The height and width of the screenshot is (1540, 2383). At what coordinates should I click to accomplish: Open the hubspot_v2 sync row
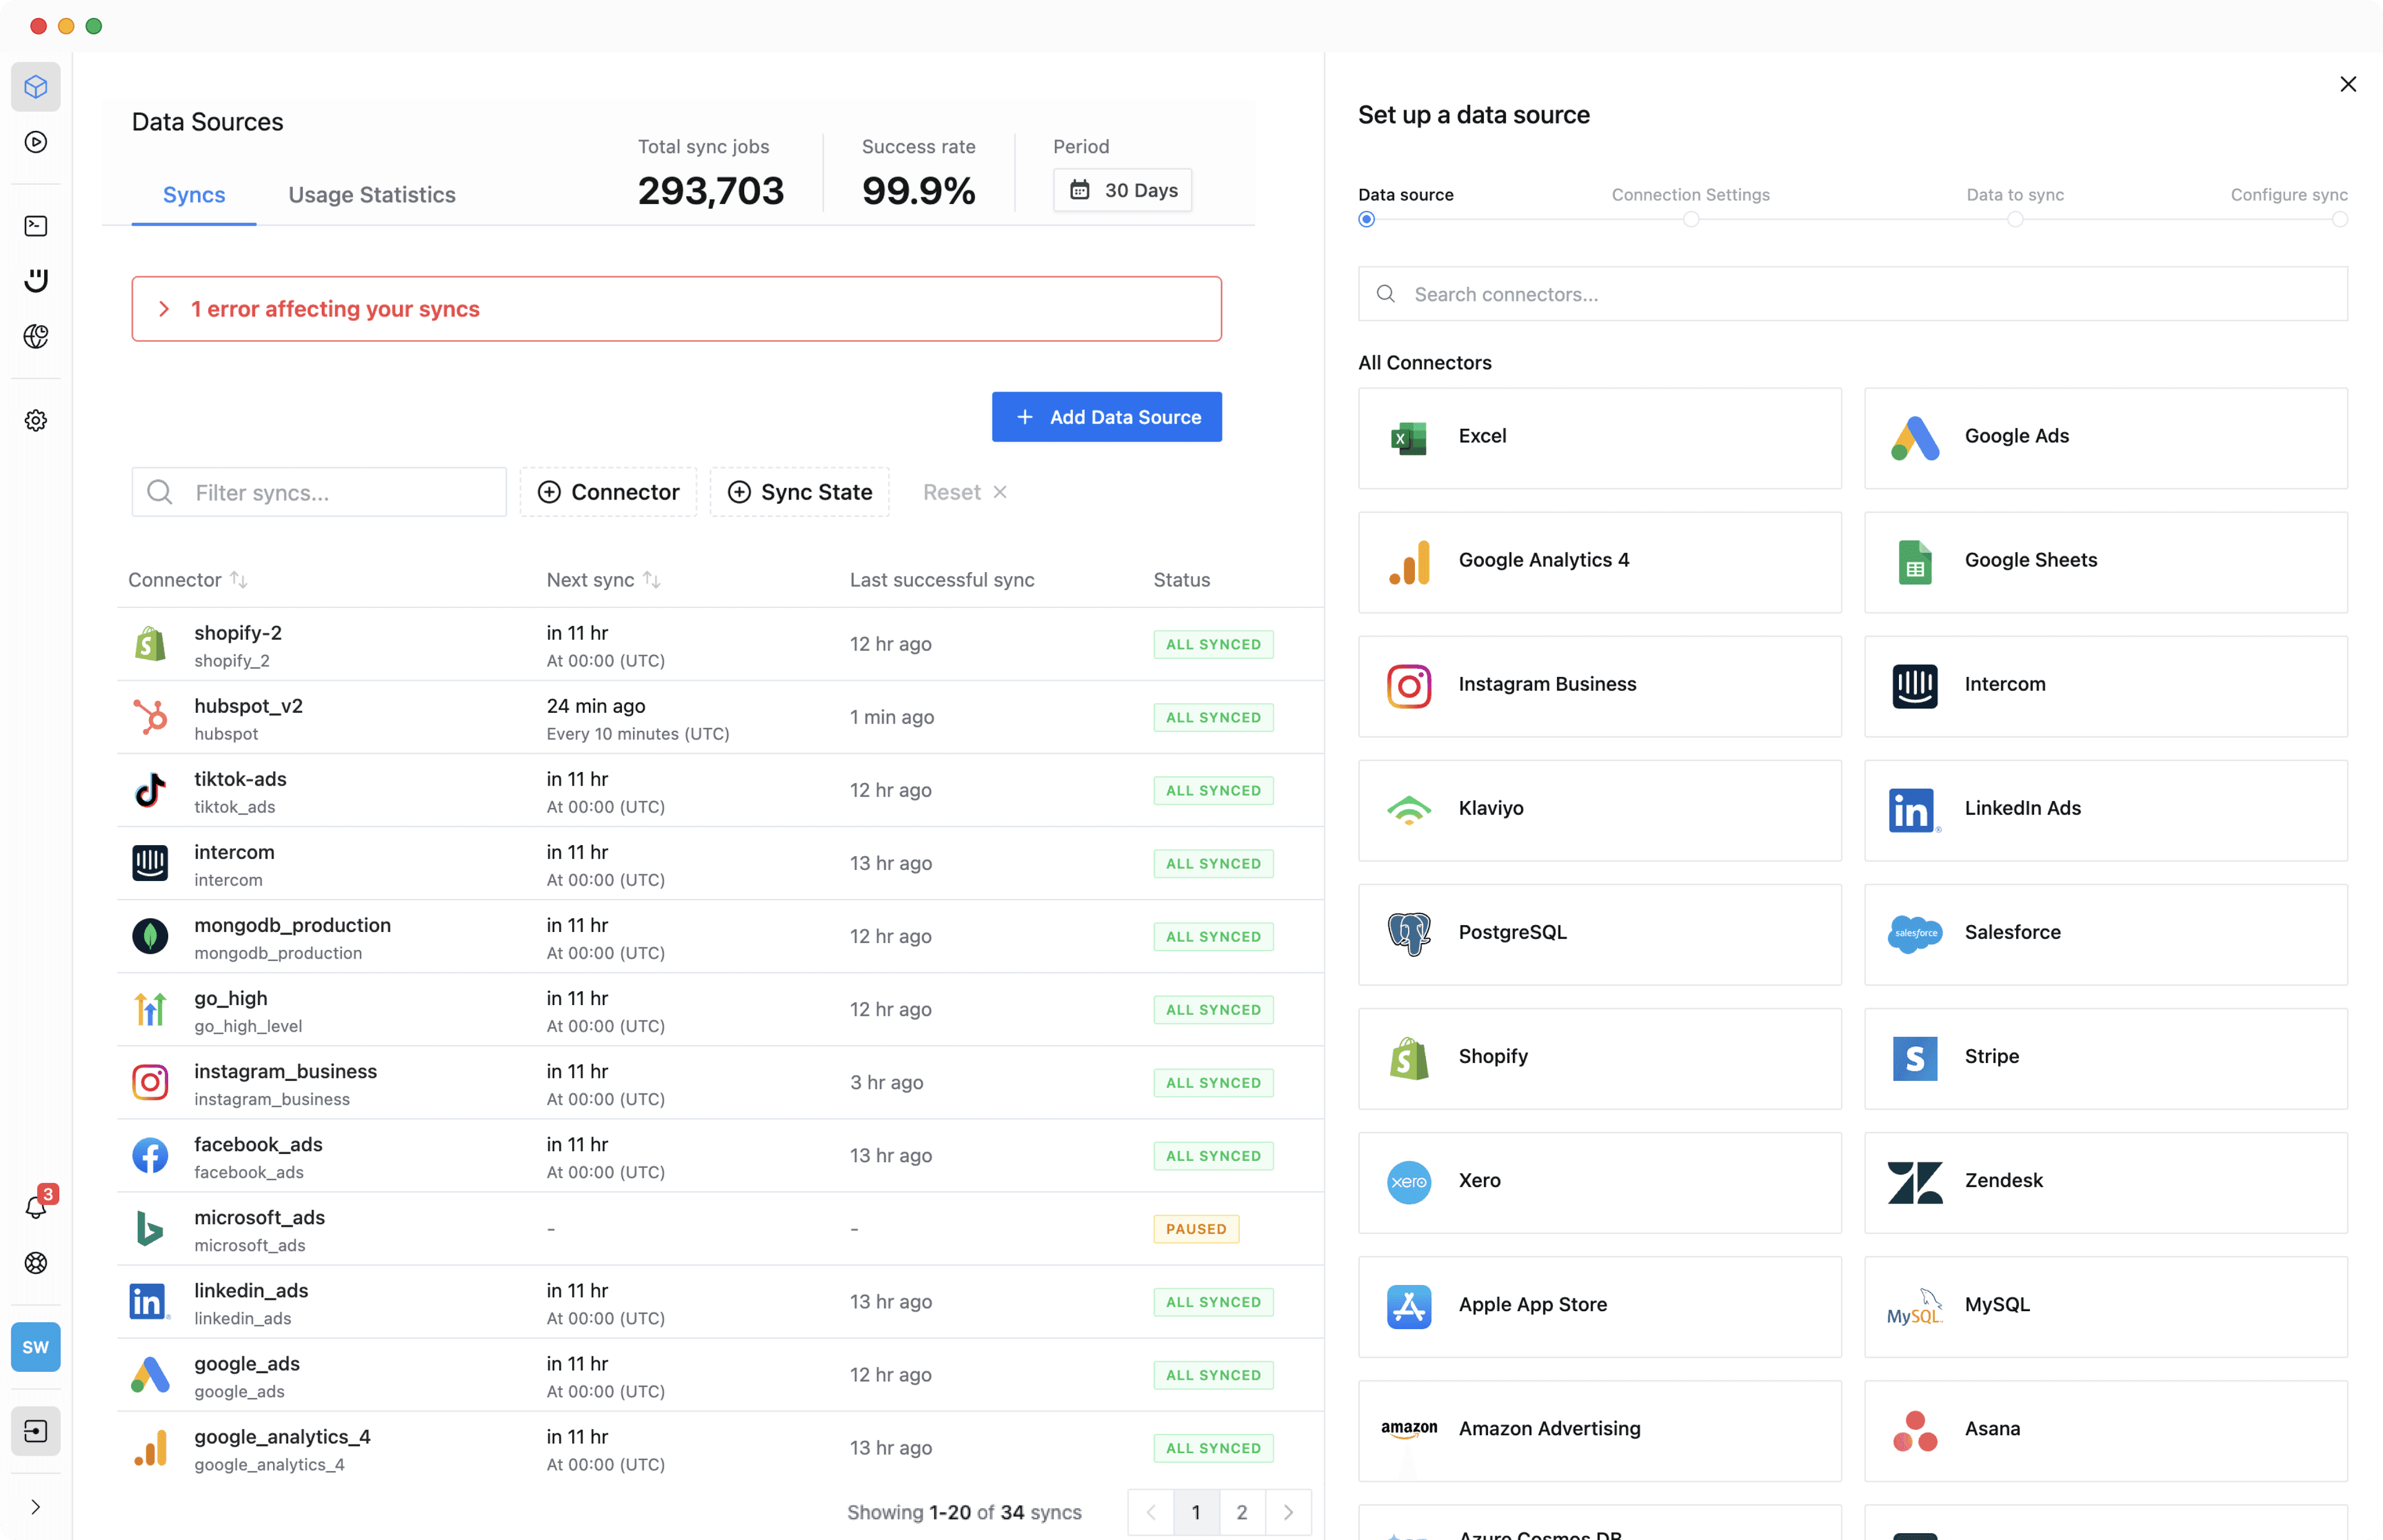pos(720,718)
